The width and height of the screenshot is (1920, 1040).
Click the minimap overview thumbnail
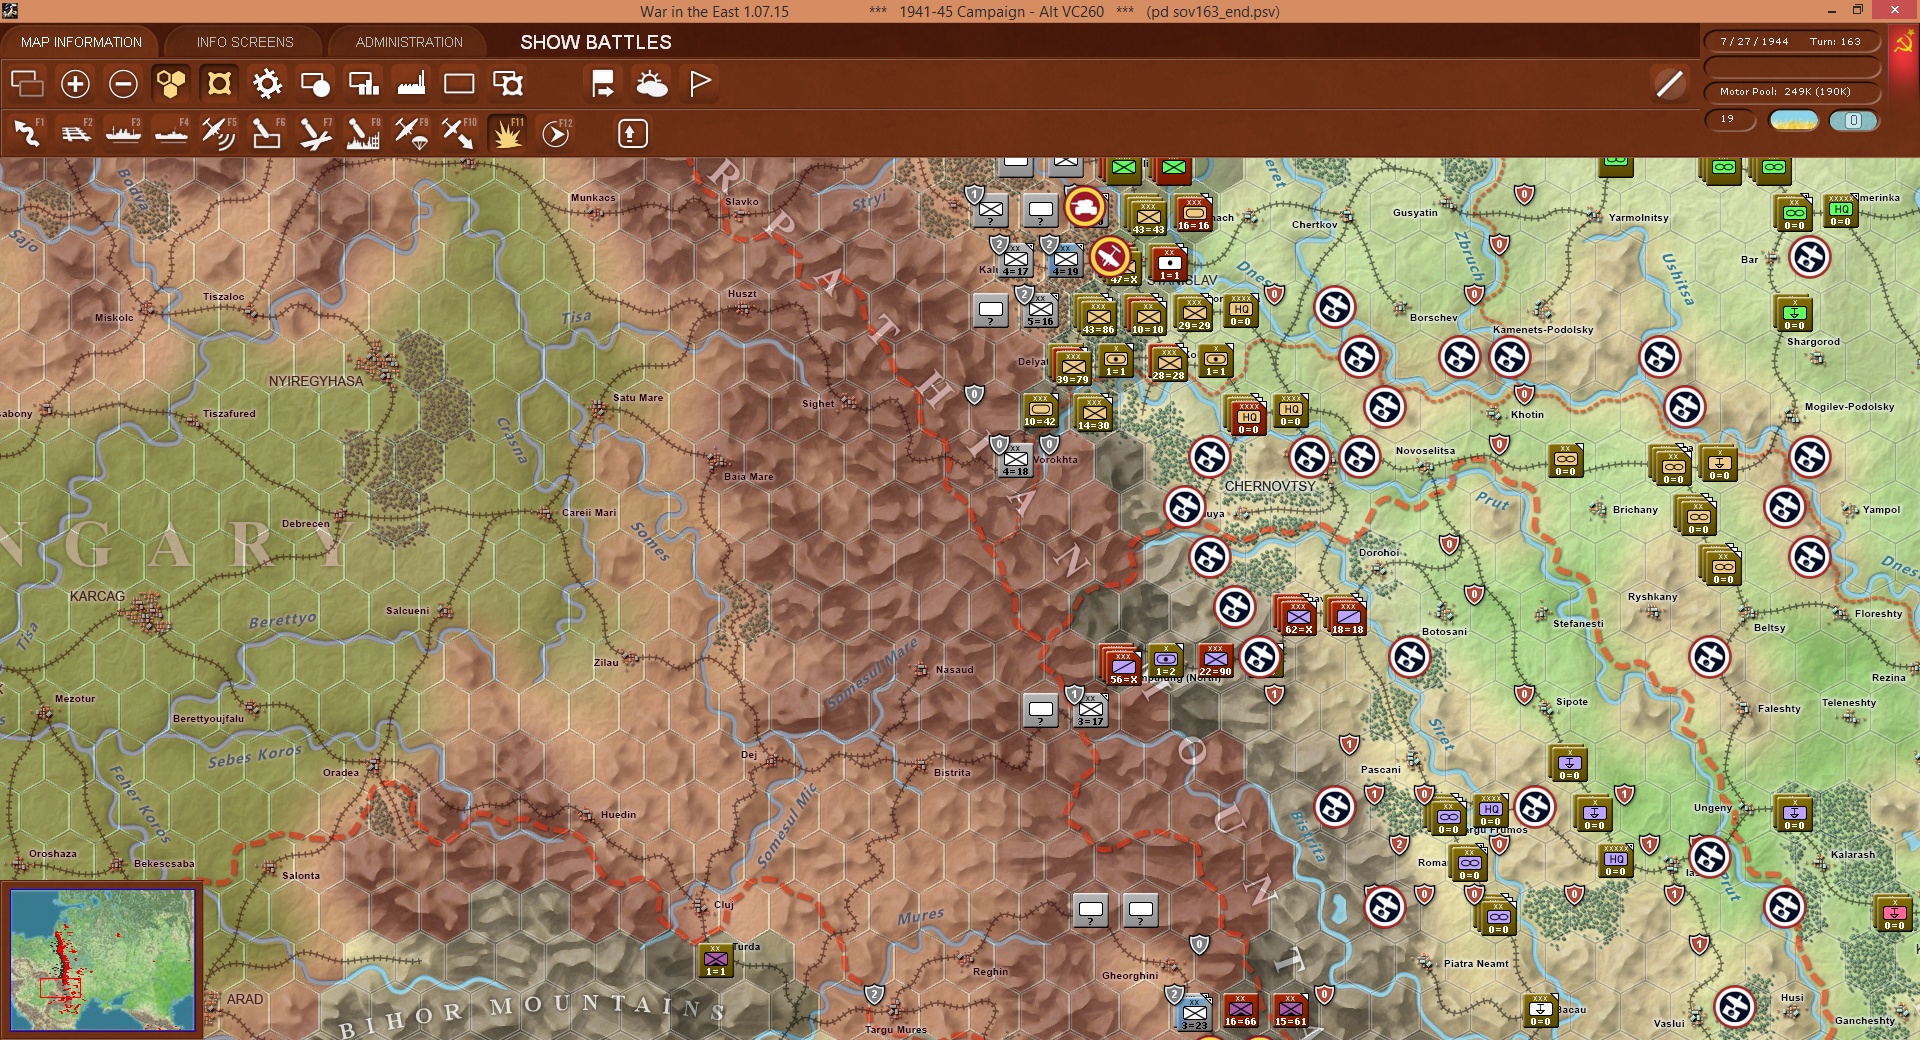[x=103, y=960]
